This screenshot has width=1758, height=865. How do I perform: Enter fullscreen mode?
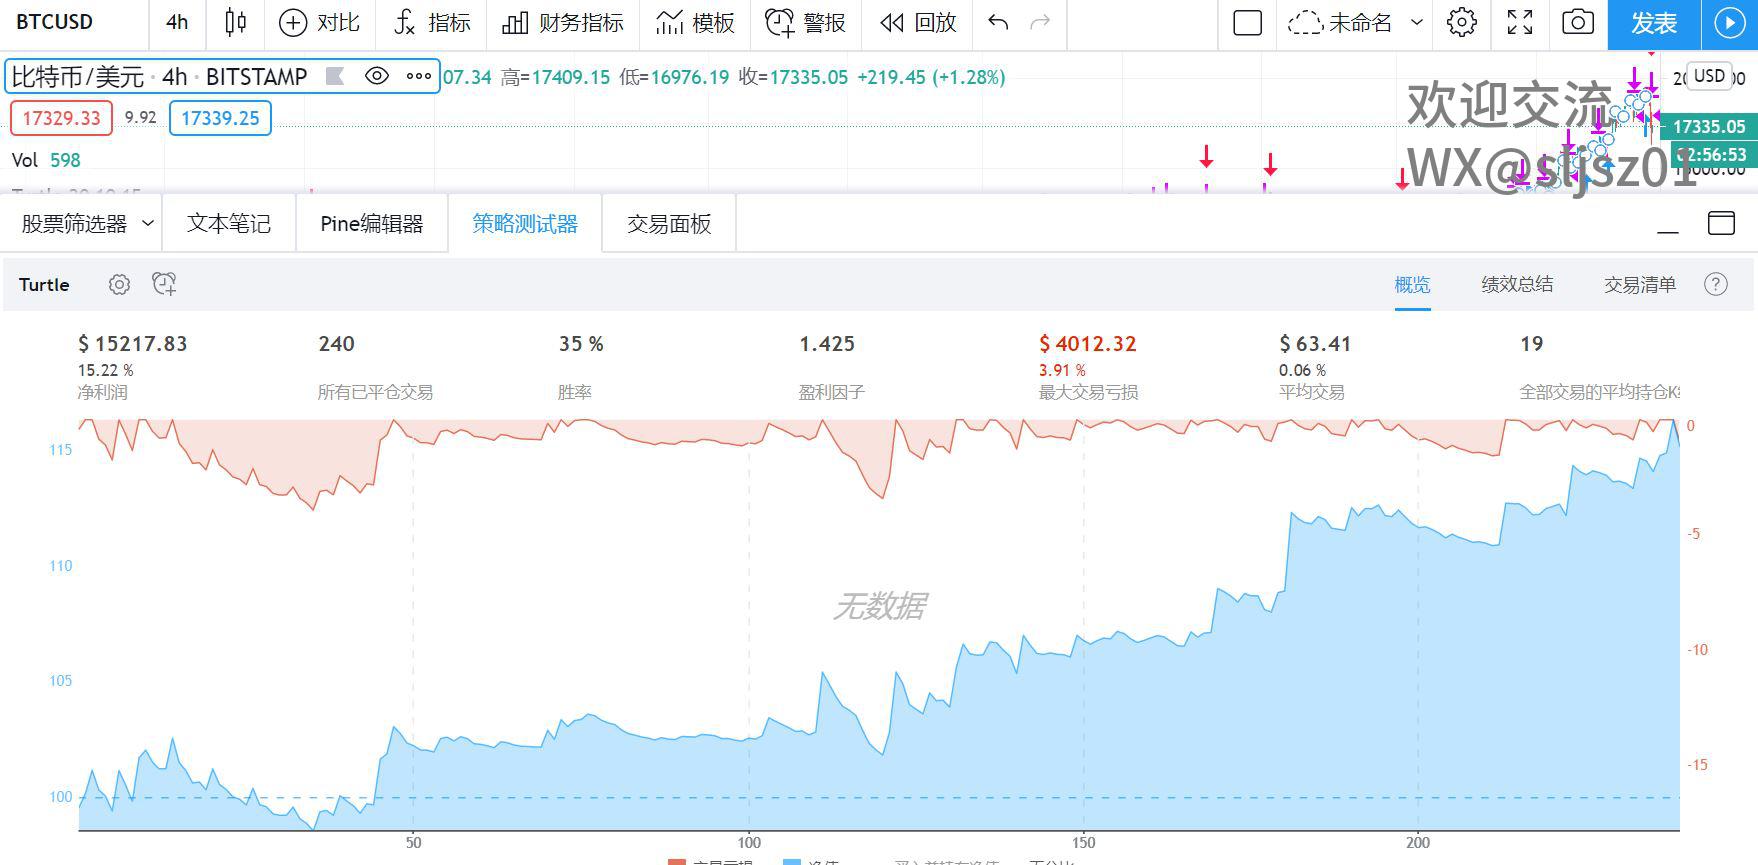point(1519,22)
